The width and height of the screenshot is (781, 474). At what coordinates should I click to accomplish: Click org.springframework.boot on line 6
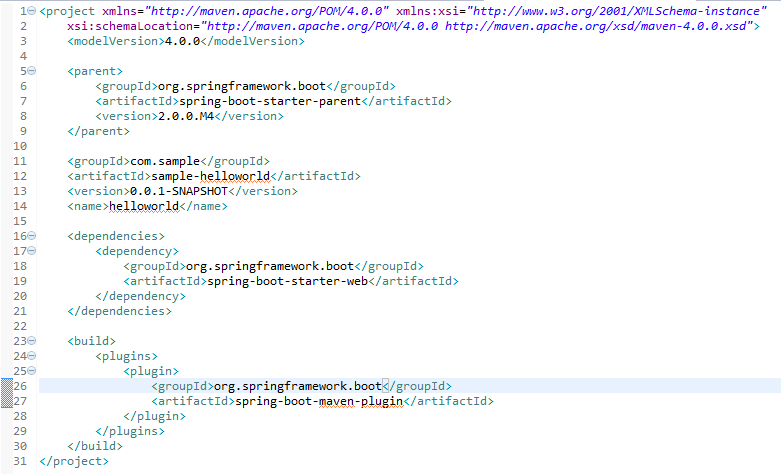[242, 86]
